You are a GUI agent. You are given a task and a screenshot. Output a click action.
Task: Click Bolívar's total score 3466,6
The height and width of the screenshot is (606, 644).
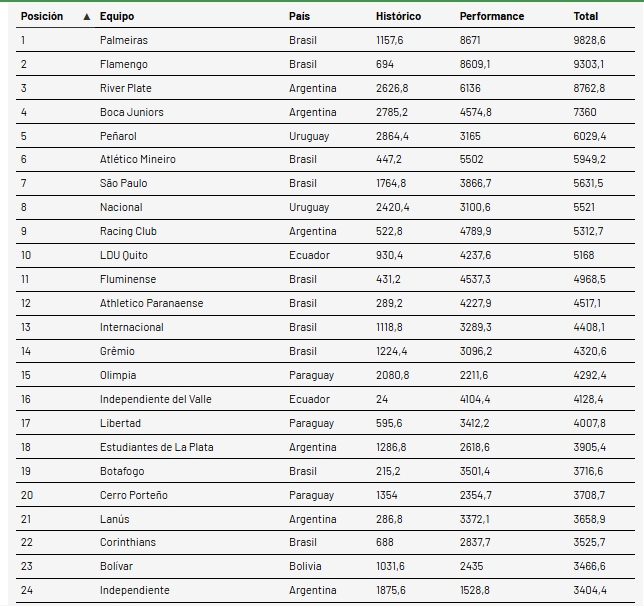tap(589, 567)
